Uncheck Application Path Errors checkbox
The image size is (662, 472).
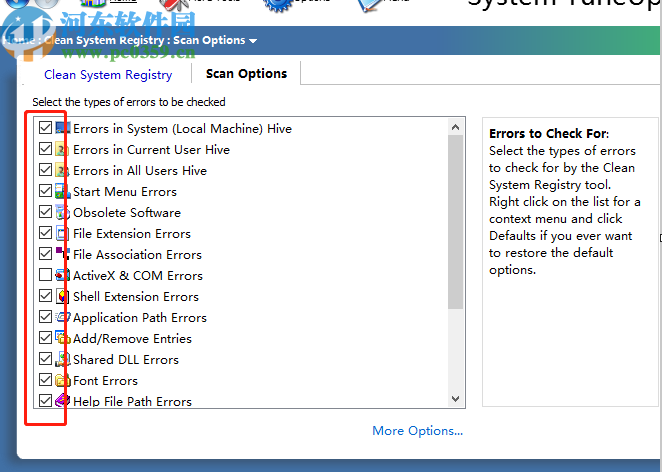45,317
